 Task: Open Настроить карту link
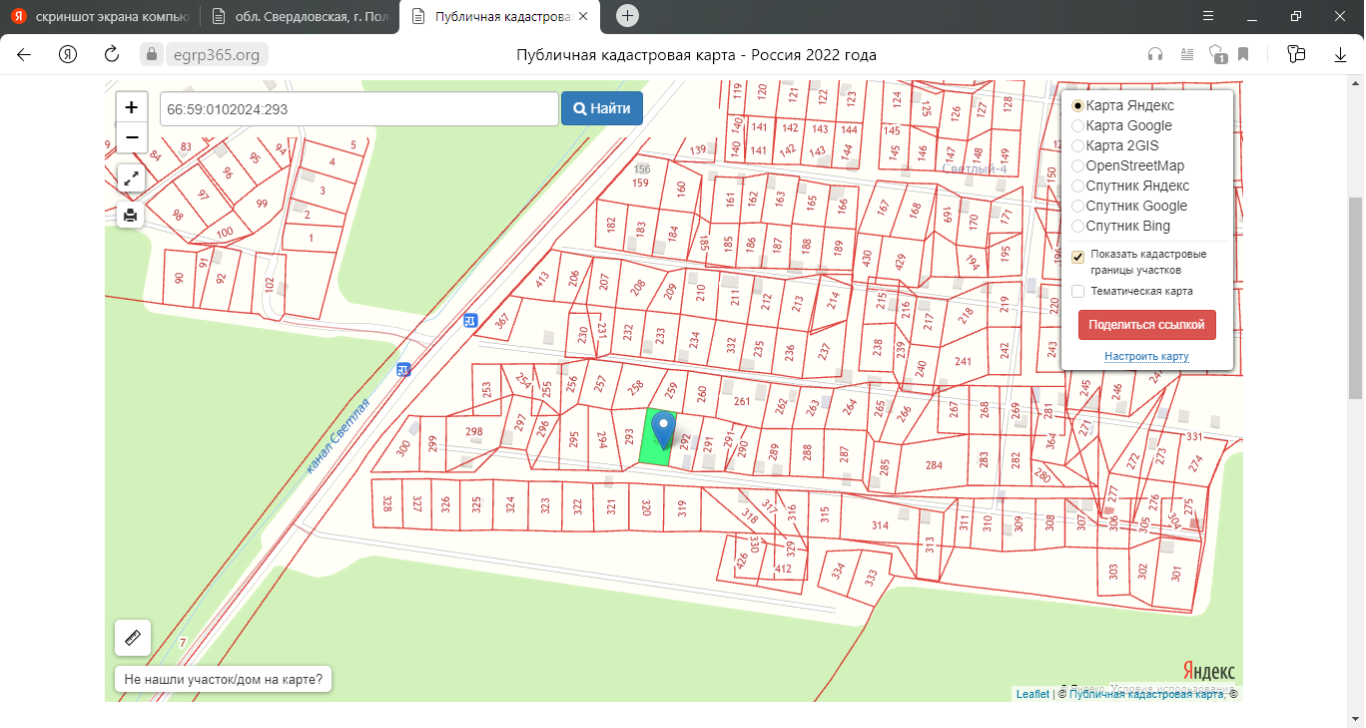1146,356
